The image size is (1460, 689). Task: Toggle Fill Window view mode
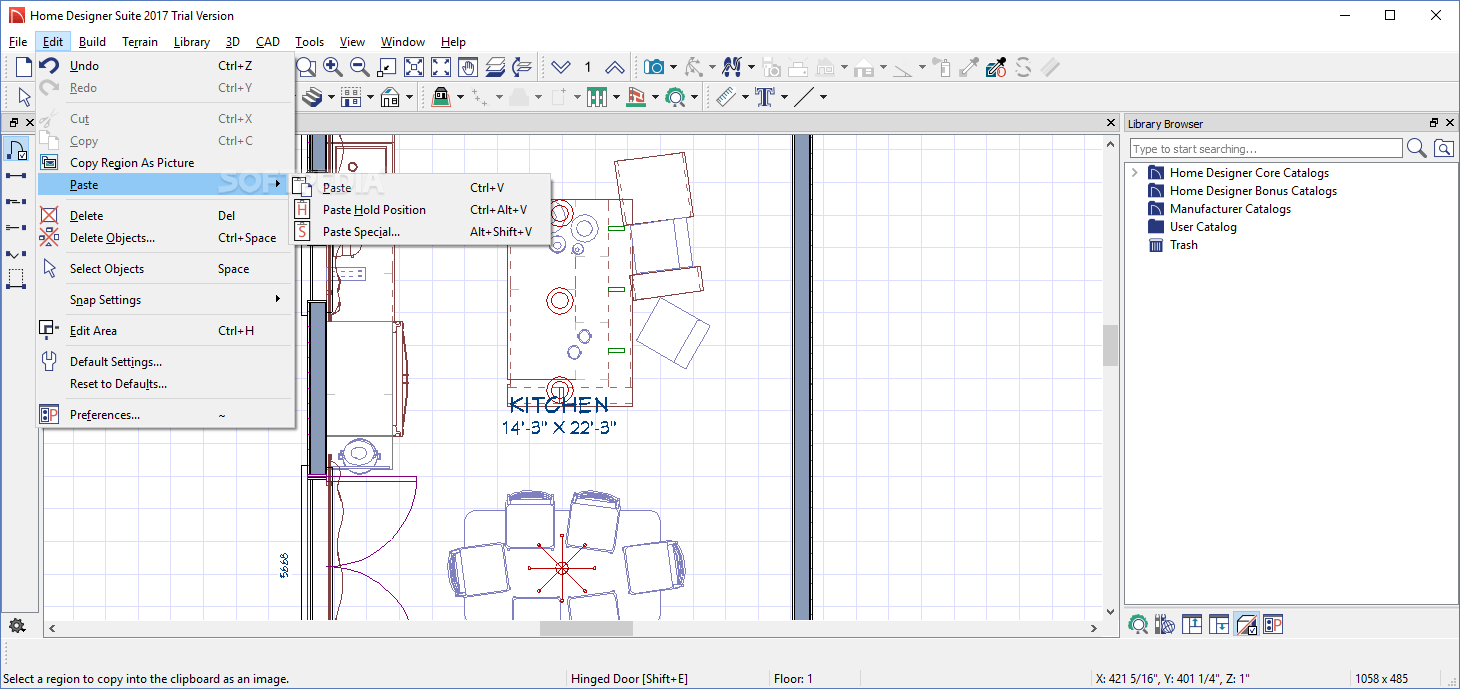[x=414, y=67]
